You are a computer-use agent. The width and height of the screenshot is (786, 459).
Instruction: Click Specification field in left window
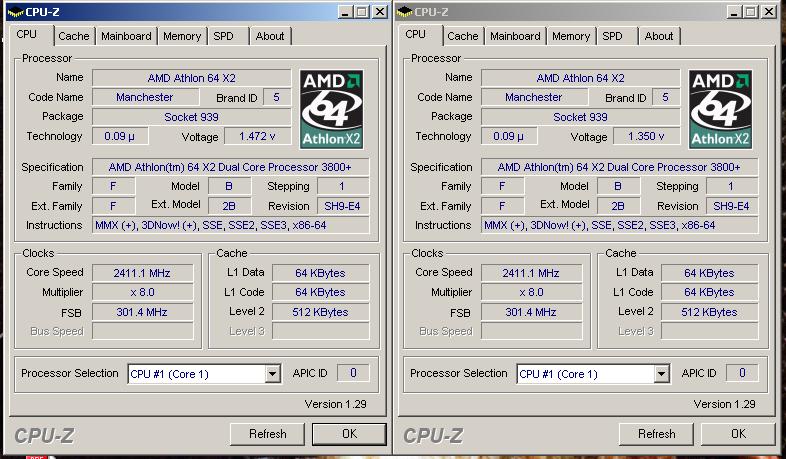click(231, 167)
